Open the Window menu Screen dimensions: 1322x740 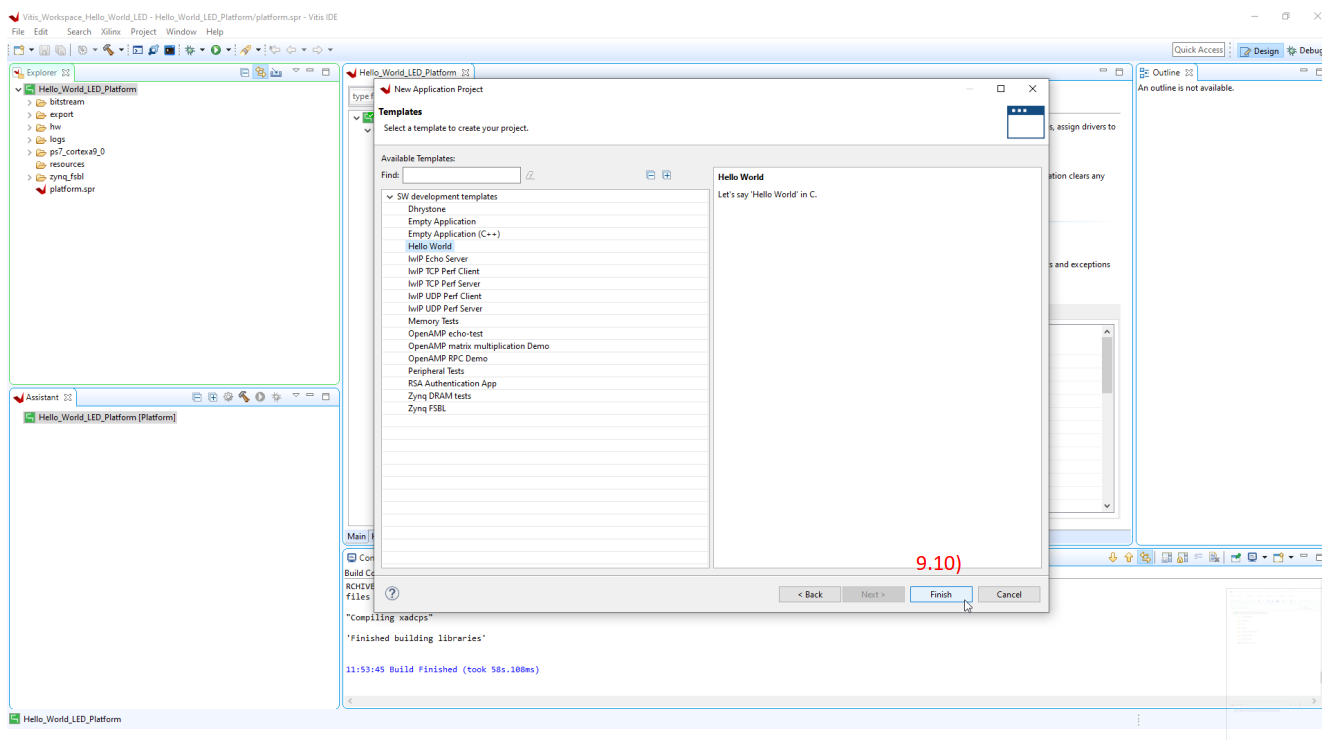click(181, 32)
